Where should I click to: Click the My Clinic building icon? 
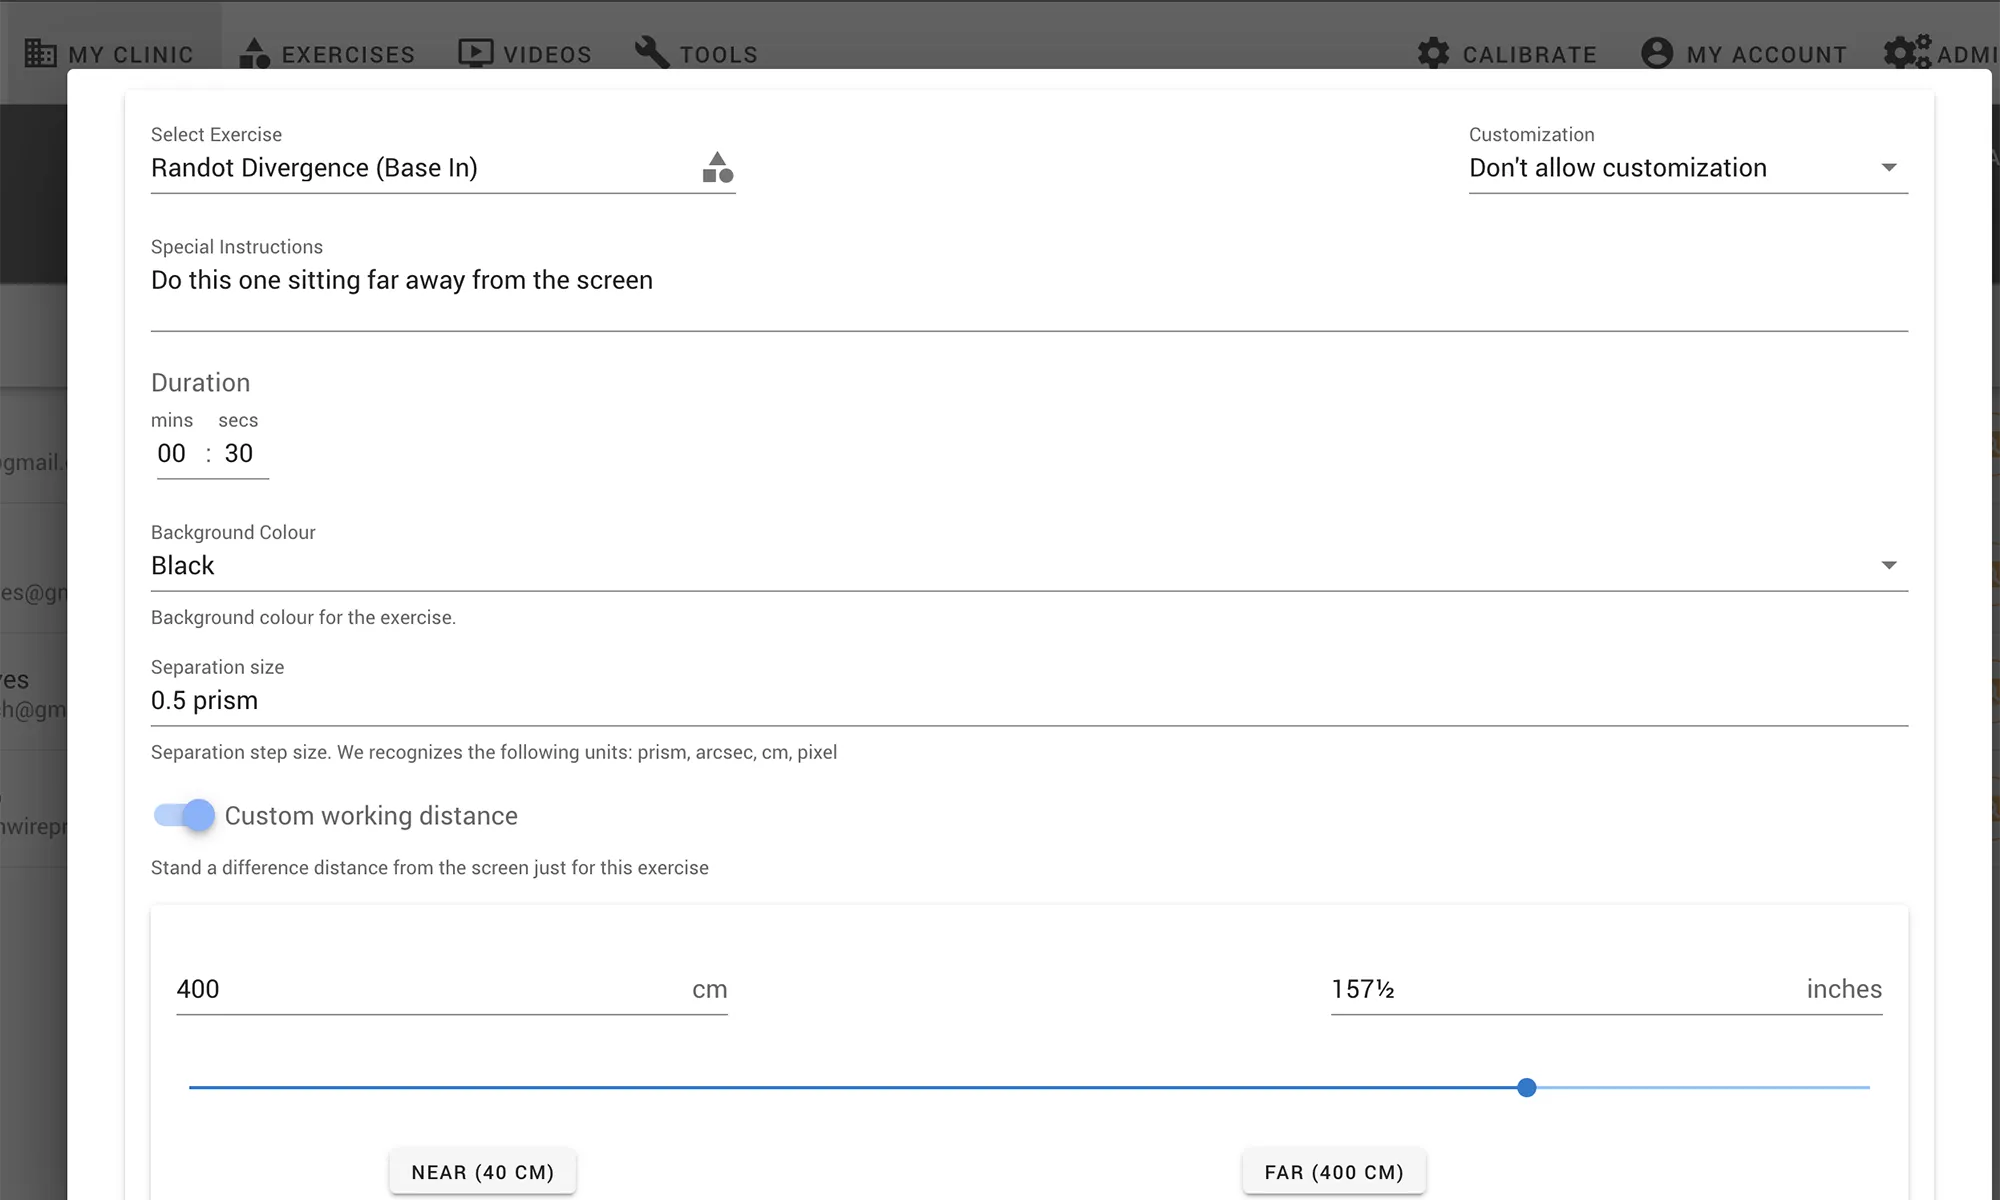(x=40, y=53)
